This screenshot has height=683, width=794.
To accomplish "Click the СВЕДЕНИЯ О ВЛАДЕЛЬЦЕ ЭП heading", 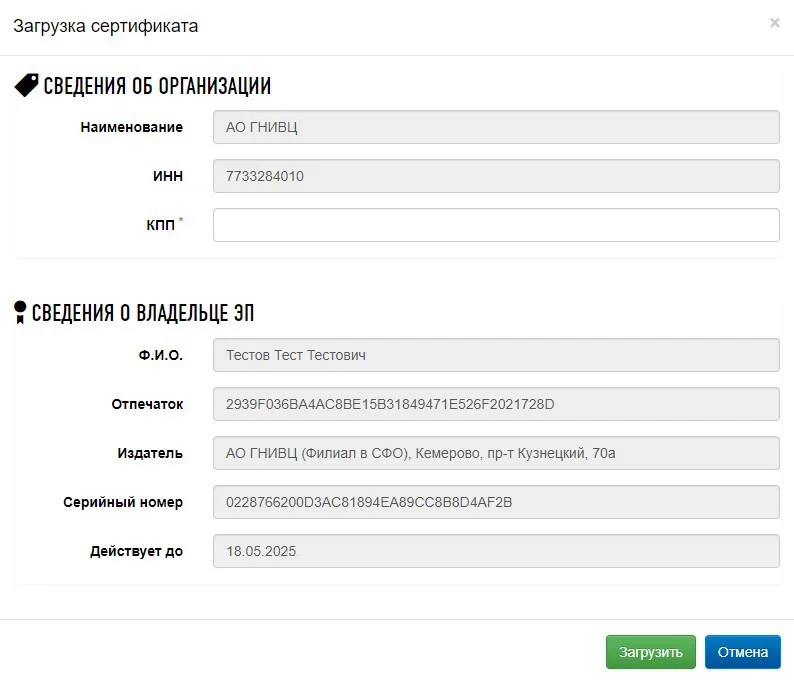I will pos(143,313).
